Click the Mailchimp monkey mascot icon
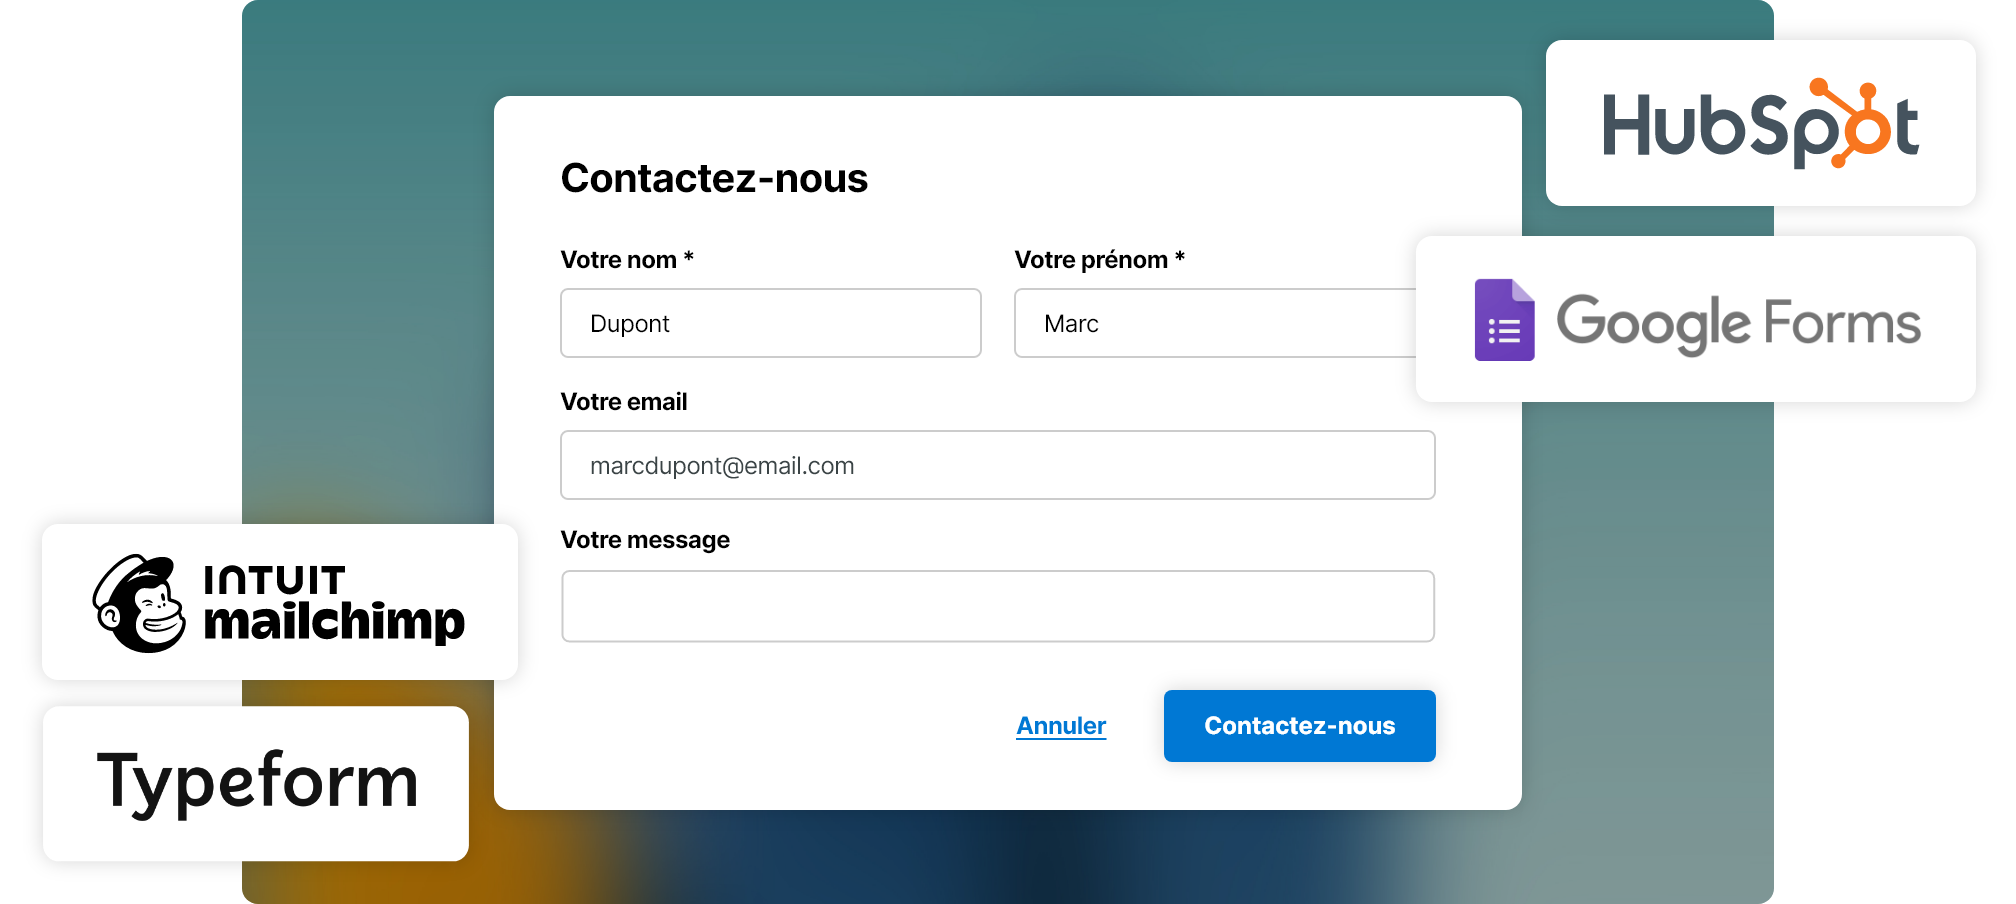The image size is (2016, 904). click(139, 603)
